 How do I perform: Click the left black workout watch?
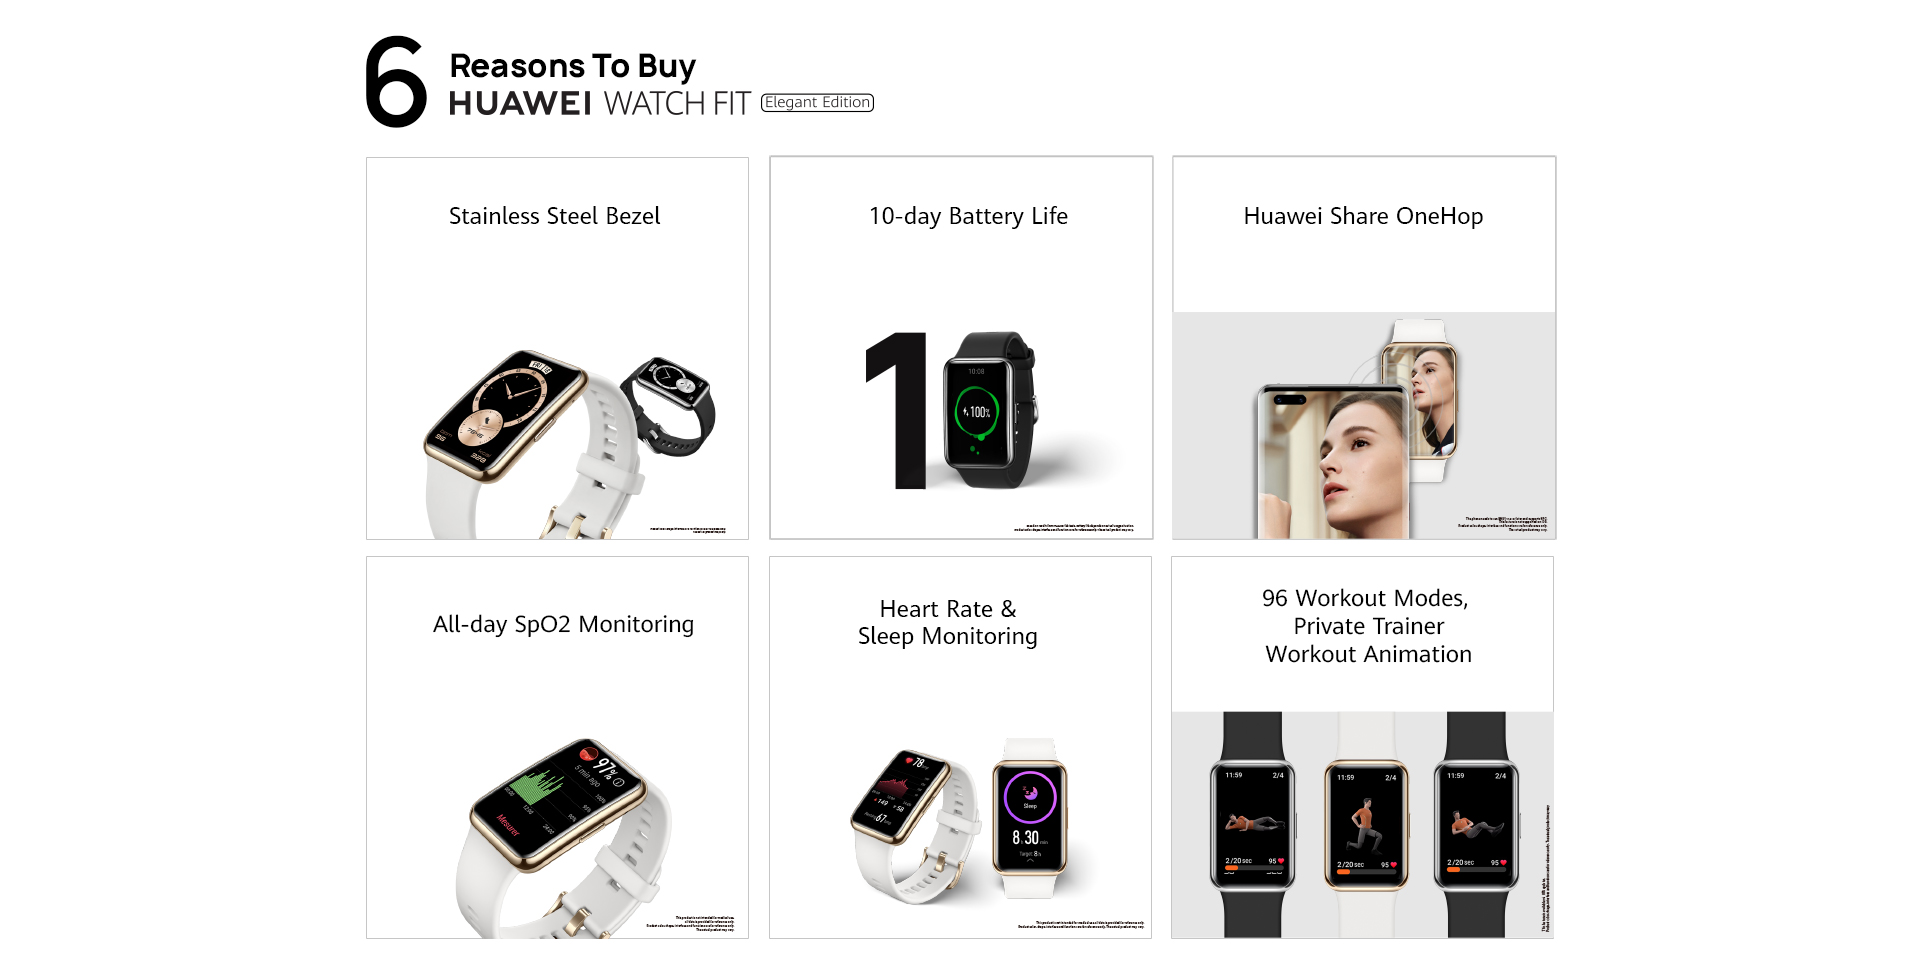[1253, 825]
